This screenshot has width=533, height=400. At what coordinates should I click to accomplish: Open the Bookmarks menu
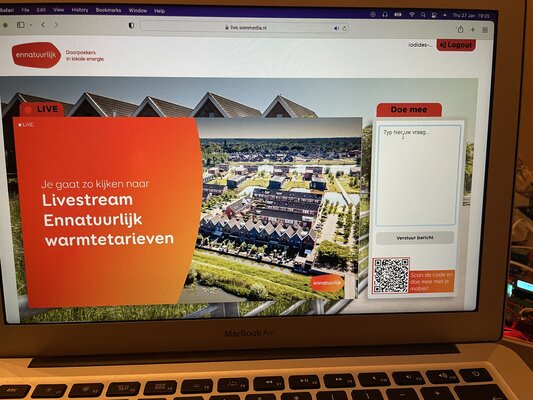pos(108,10)
